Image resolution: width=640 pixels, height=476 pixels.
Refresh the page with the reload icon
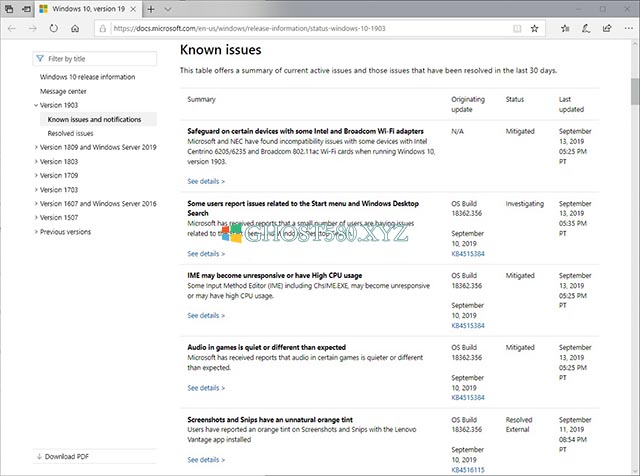(x=56, y=28)
